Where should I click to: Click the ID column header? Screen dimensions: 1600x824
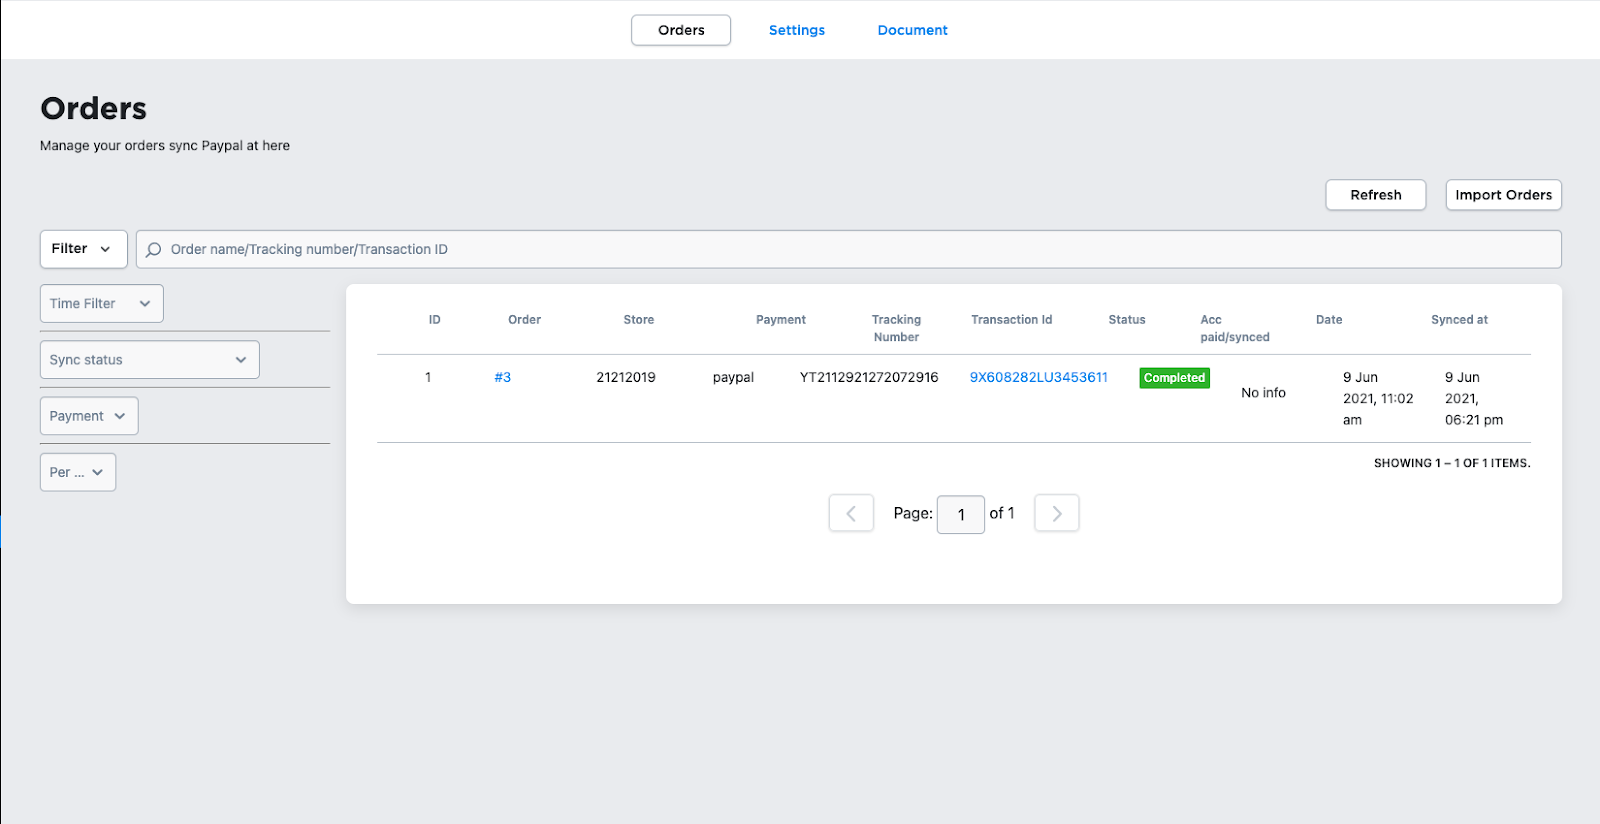click(435, 320)
